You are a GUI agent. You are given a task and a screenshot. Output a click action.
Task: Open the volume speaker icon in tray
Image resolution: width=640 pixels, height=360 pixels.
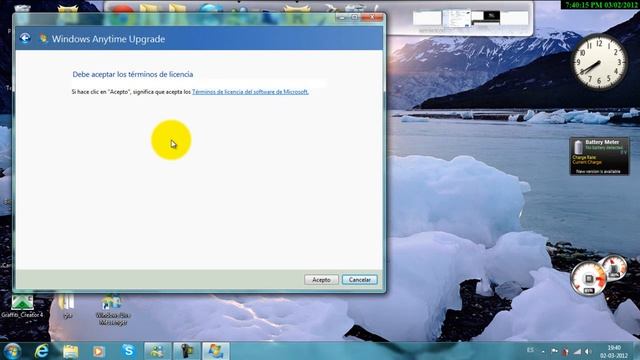coord(588,351)
